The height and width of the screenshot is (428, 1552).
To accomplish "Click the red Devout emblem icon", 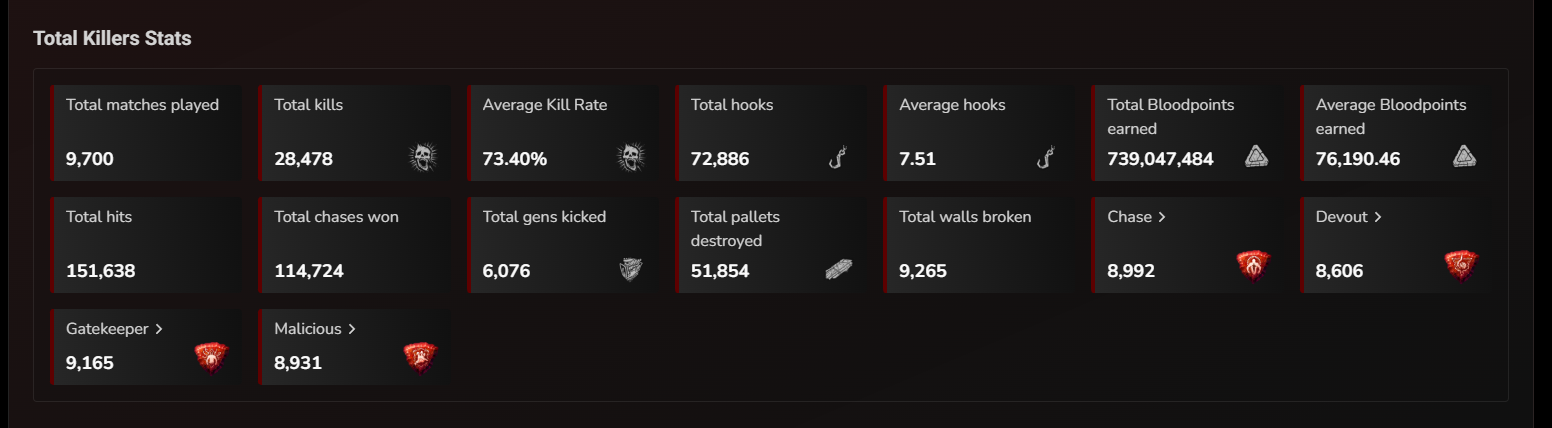I will (1461, 265).
